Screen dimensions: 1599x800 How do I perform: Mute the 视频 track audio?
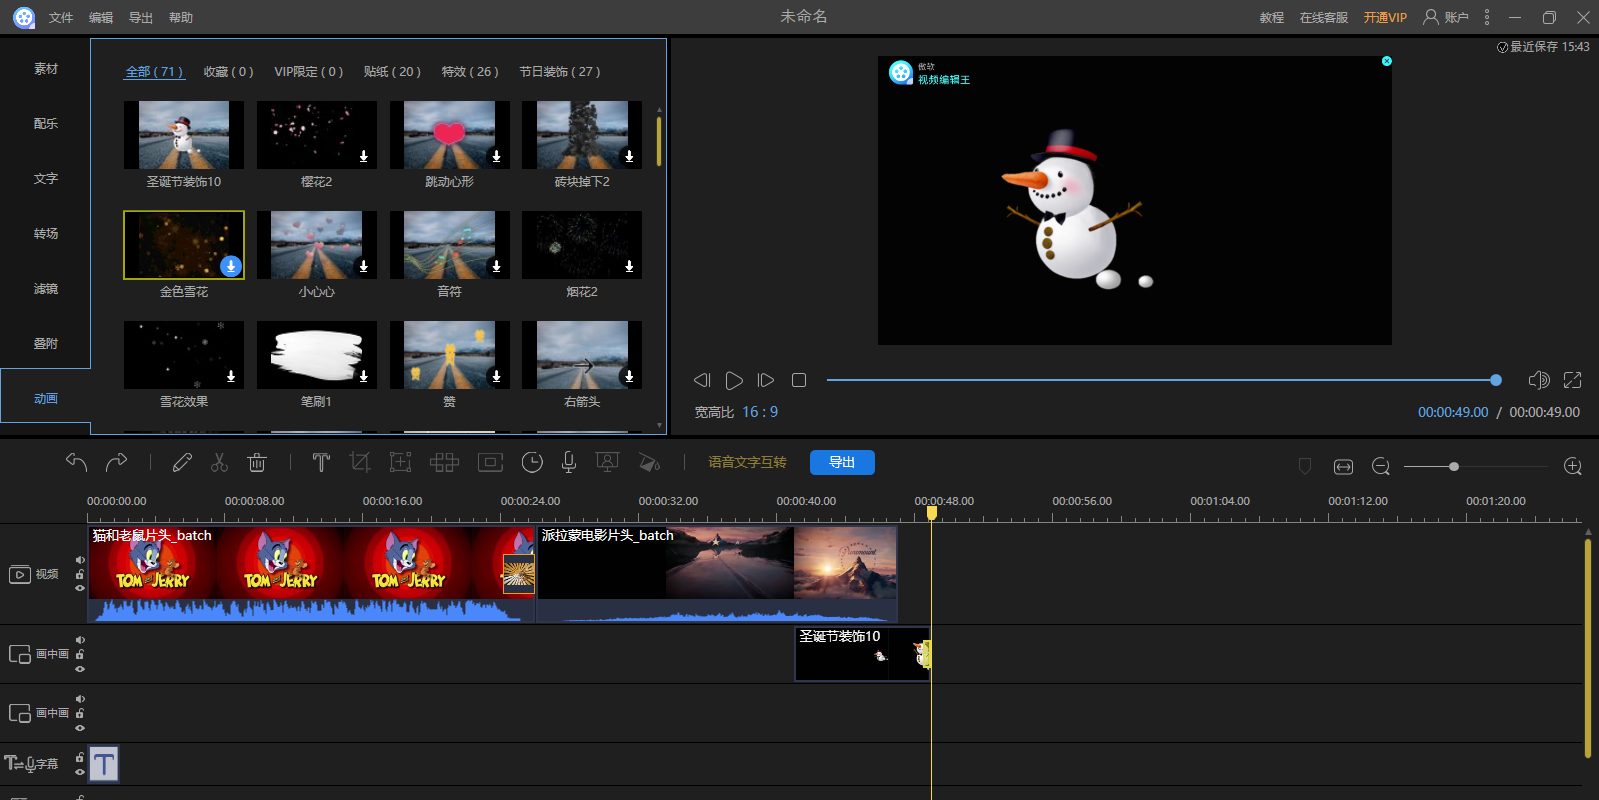[x=80, y=560]
